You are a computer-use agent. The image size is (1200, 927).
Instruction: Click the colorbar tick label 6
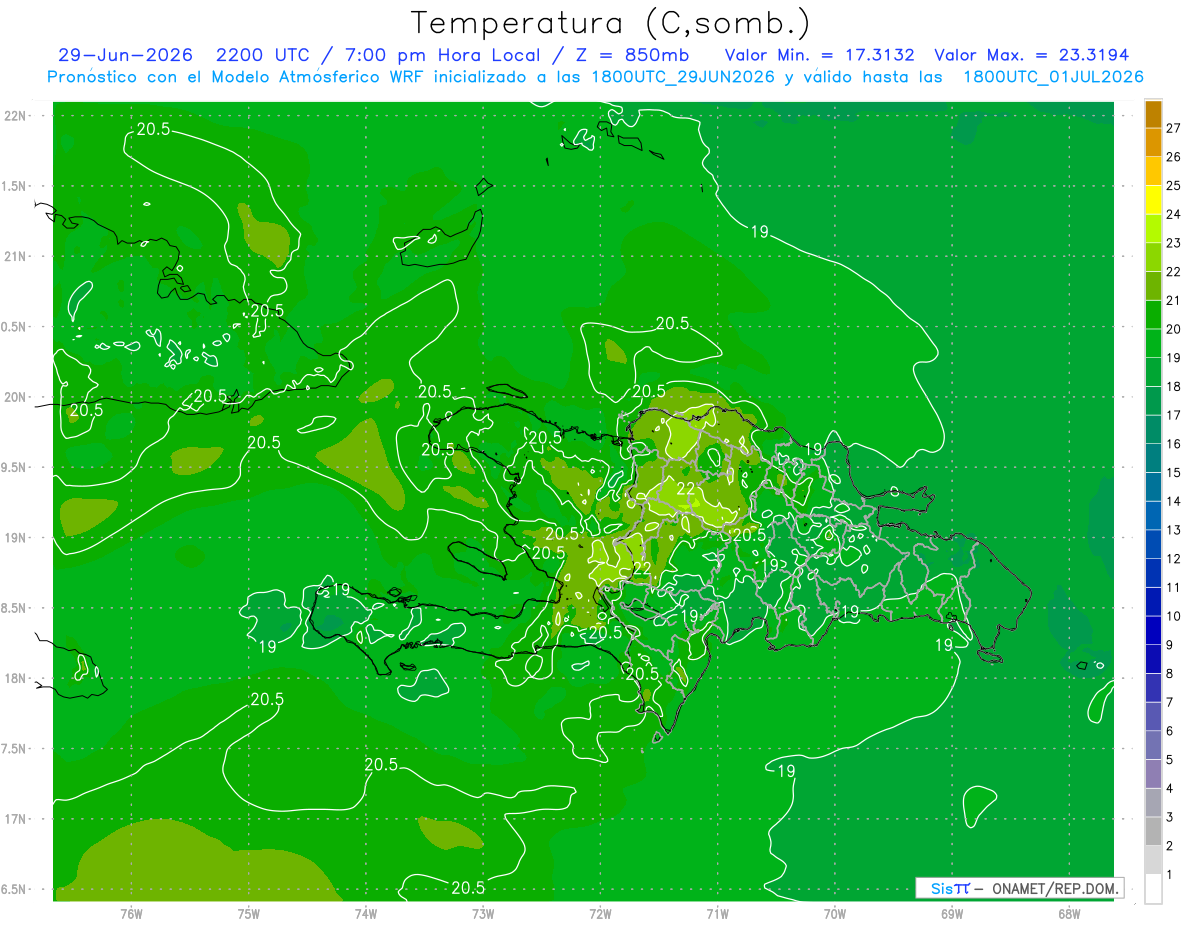click(x=1170, y=731)
